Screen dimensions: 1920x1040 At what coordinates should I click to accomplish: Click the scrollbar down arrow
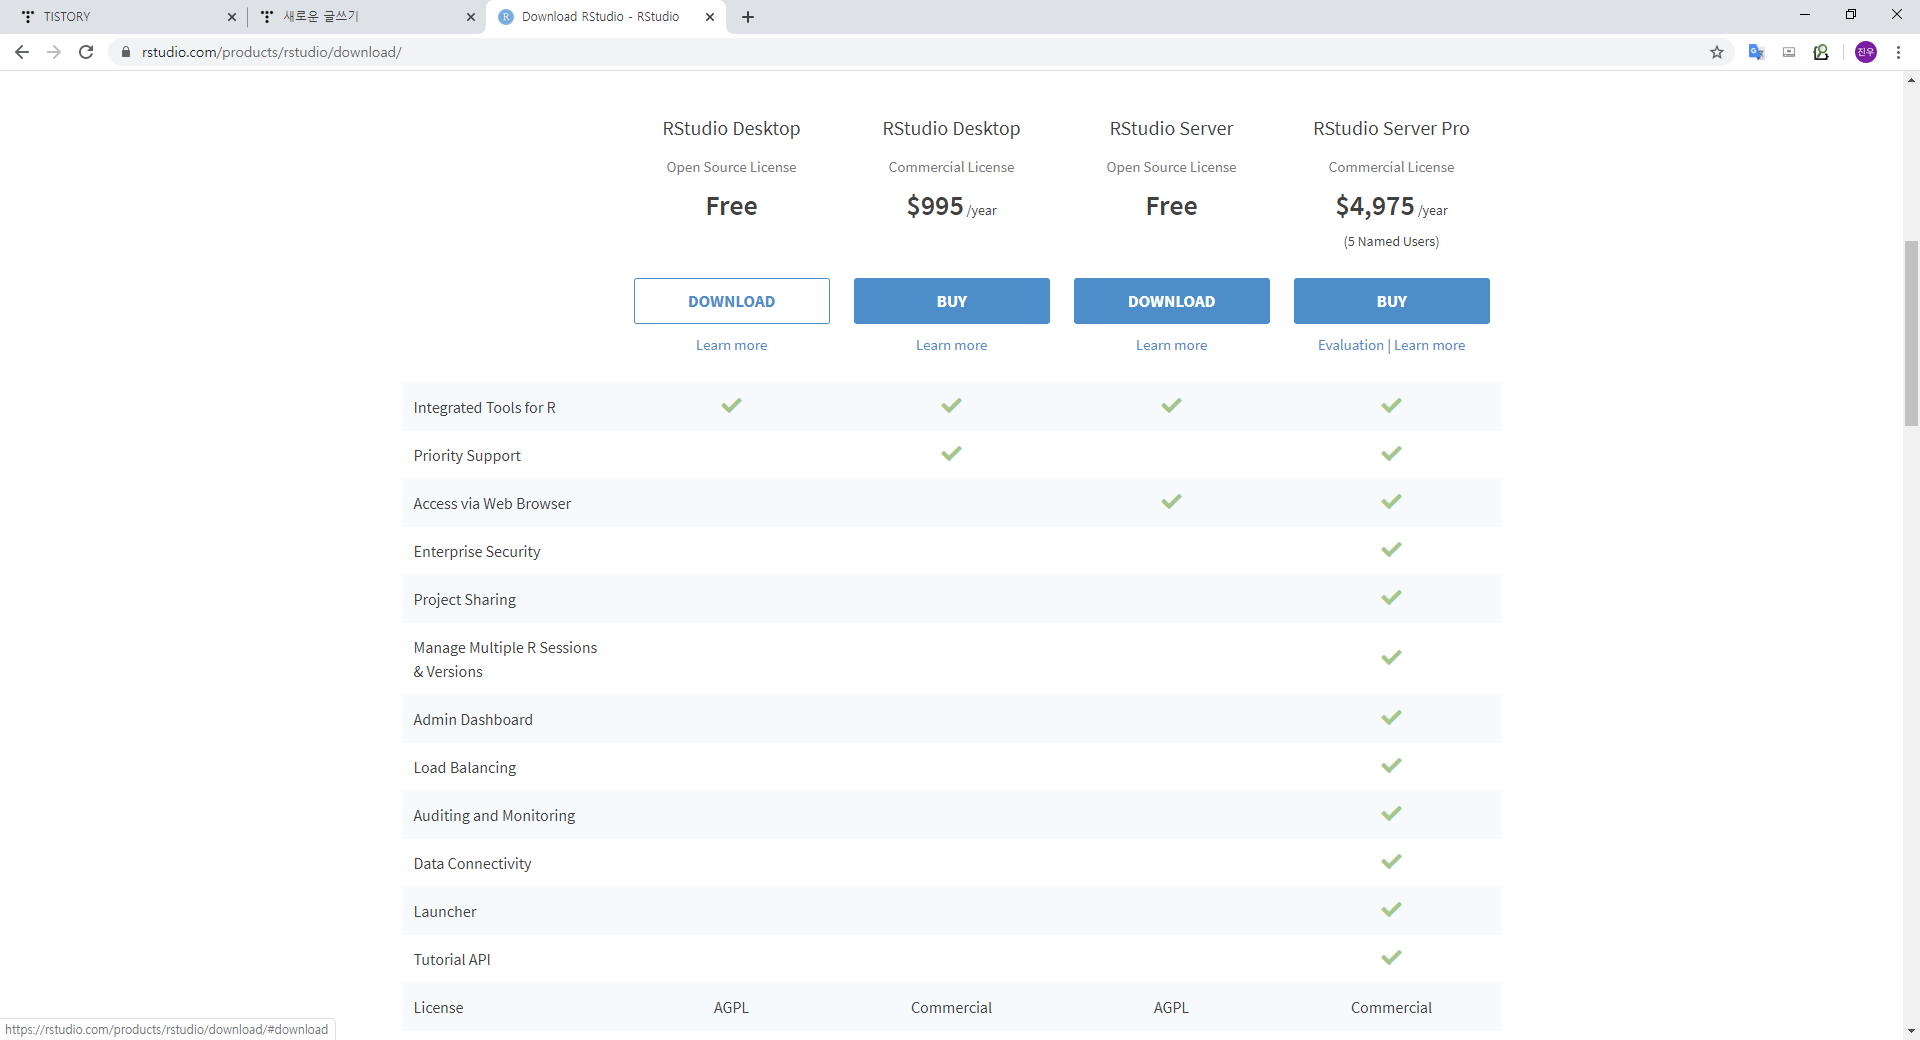coord(1911,1031)
